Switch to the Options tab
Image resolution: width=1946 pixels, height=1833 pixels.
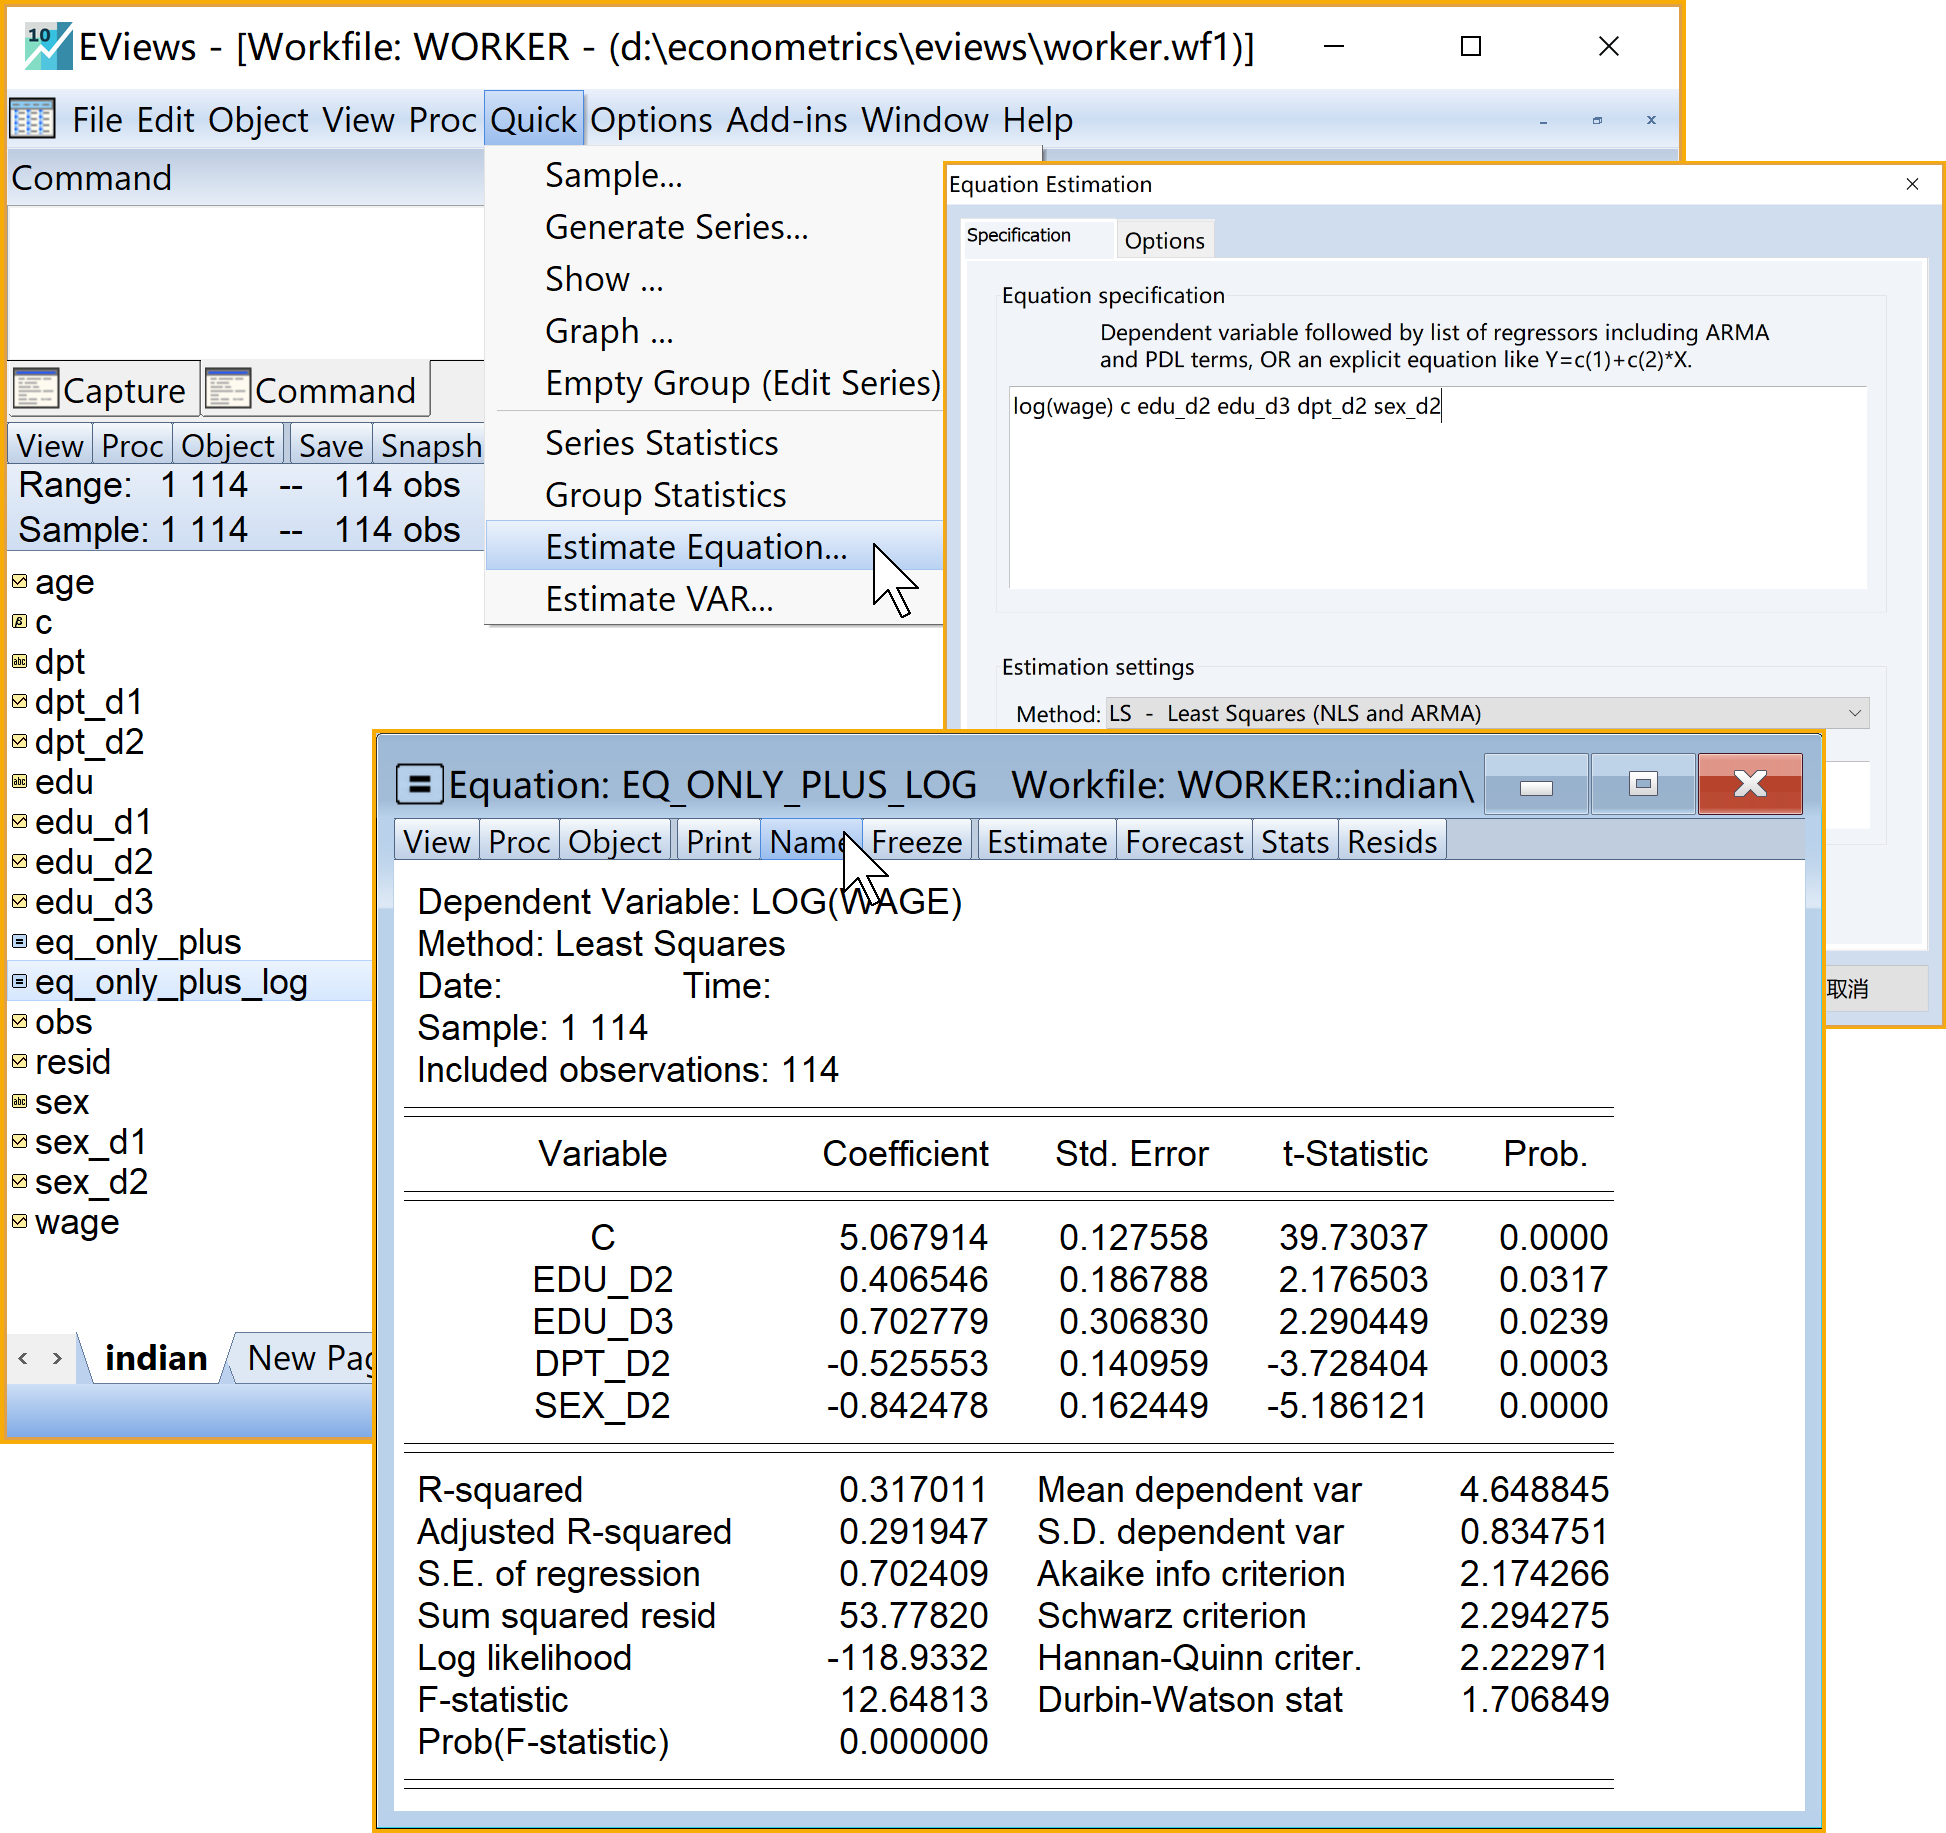(x=1164, y=241)
